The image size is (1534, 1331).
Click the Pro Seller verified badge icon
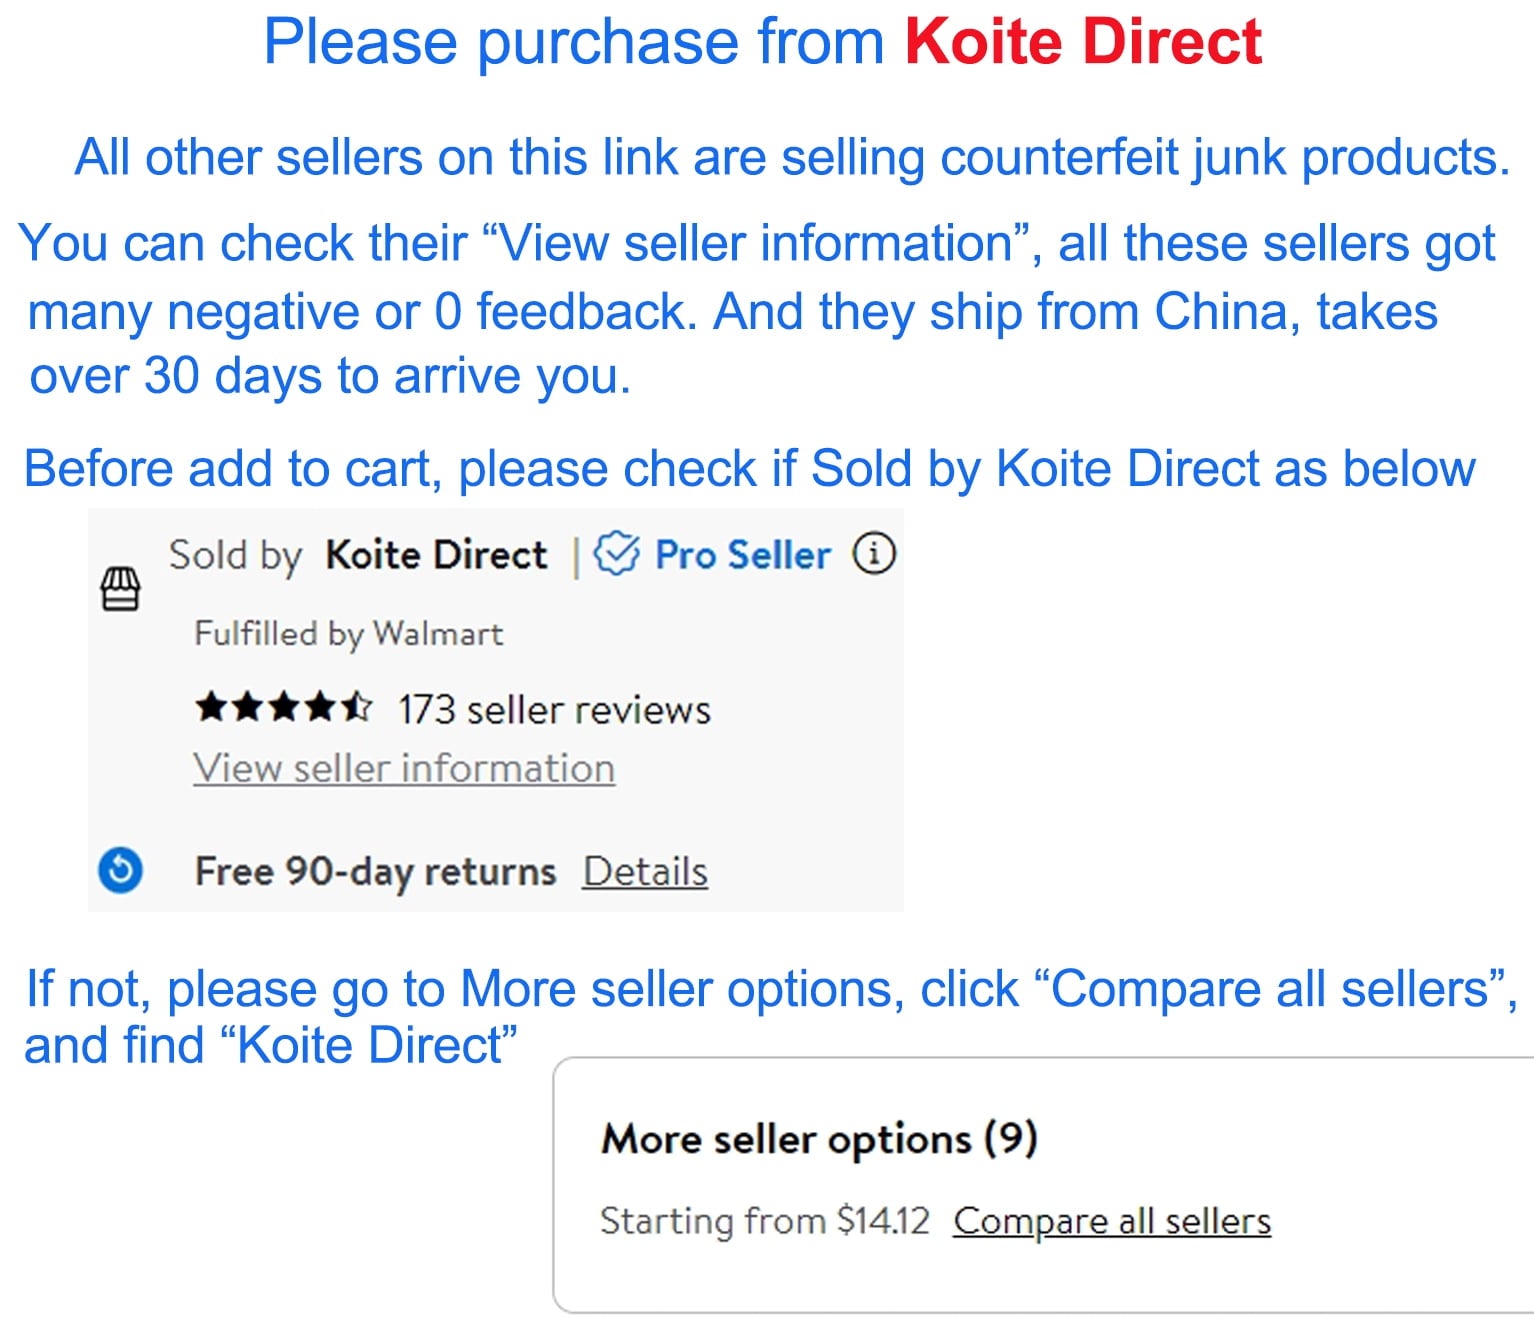[616, 553]
